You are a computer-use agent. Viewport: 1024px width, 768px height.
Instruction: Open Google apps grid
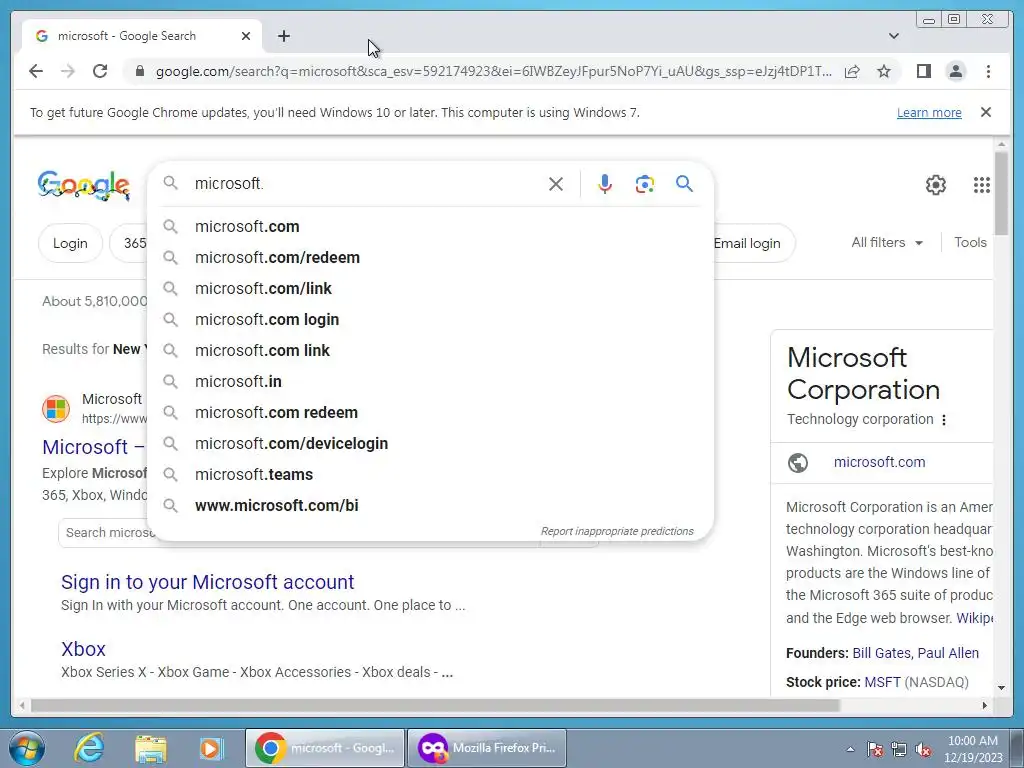point(982,185)
